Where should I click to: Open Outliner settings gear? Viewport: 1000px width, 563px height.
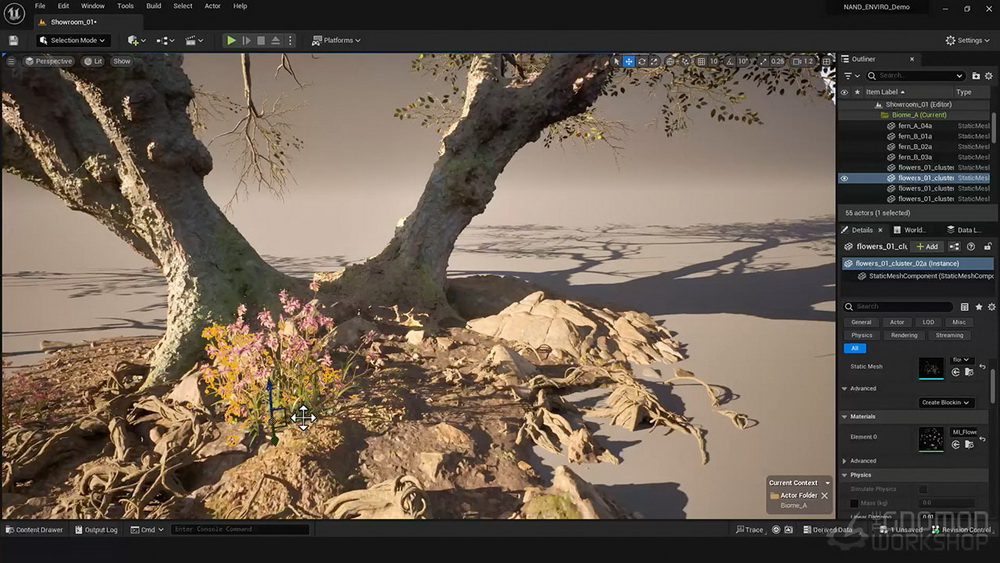pyautogui.click(x=989, y=76)
